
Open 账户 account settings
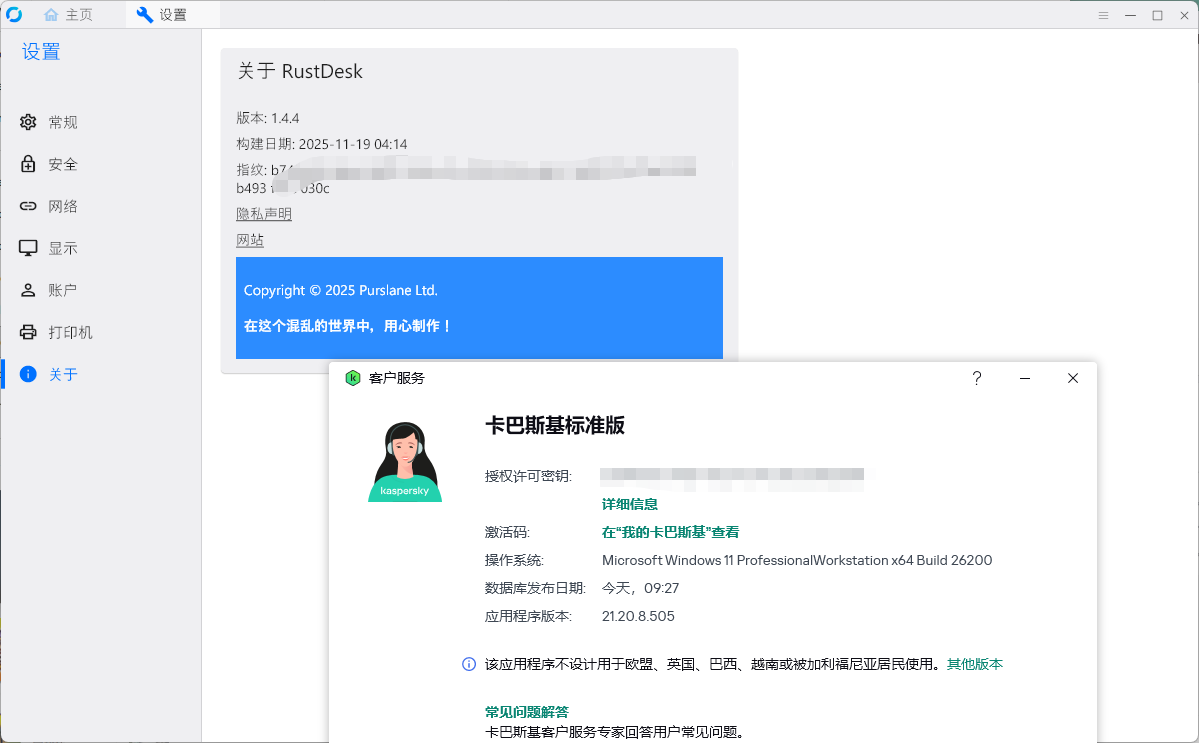[63, 290]
